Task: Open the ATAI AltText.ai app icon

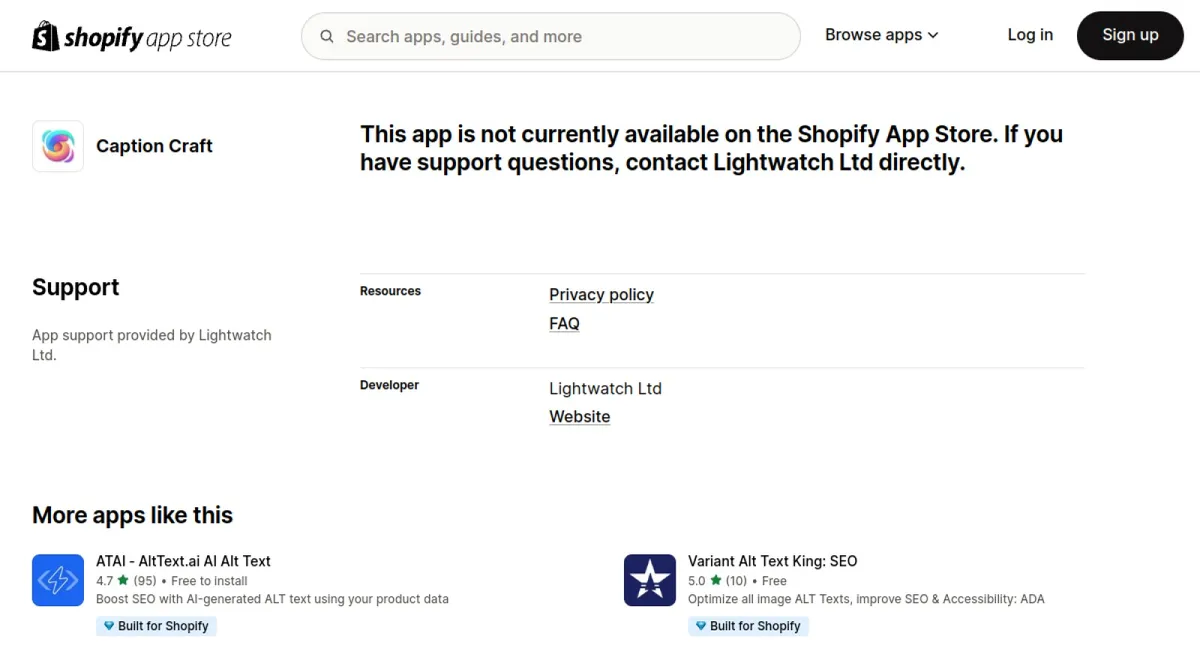Action: tap(58, 580)
